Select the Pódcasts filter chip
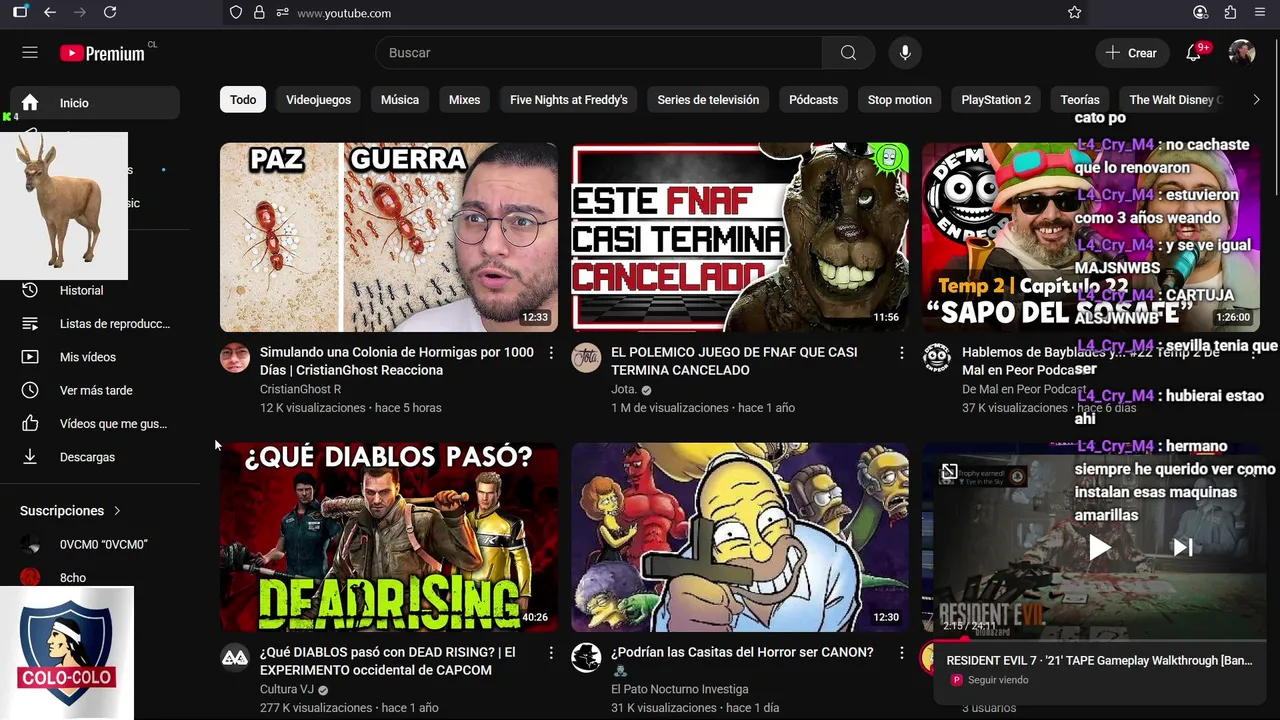This screenshot has width=1280, height=720. pyautogui.click(x=813, y=100)
